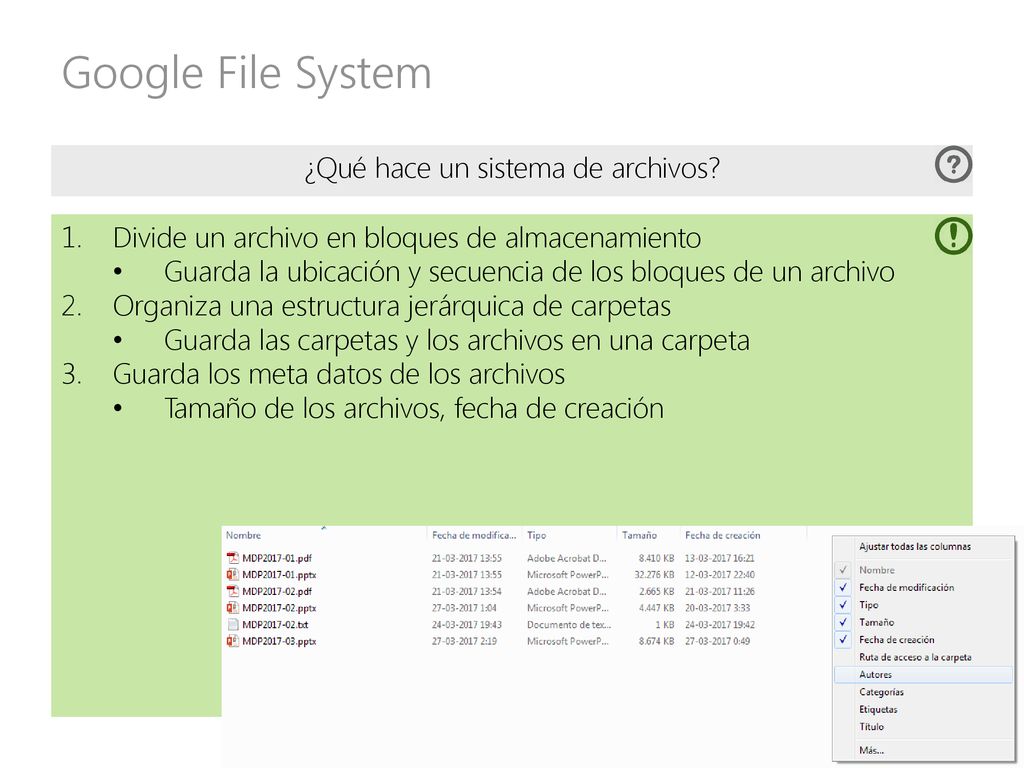Sort by Fecha de modifica... column header
The image size is (1024, 768).
[x=473, y=535]
